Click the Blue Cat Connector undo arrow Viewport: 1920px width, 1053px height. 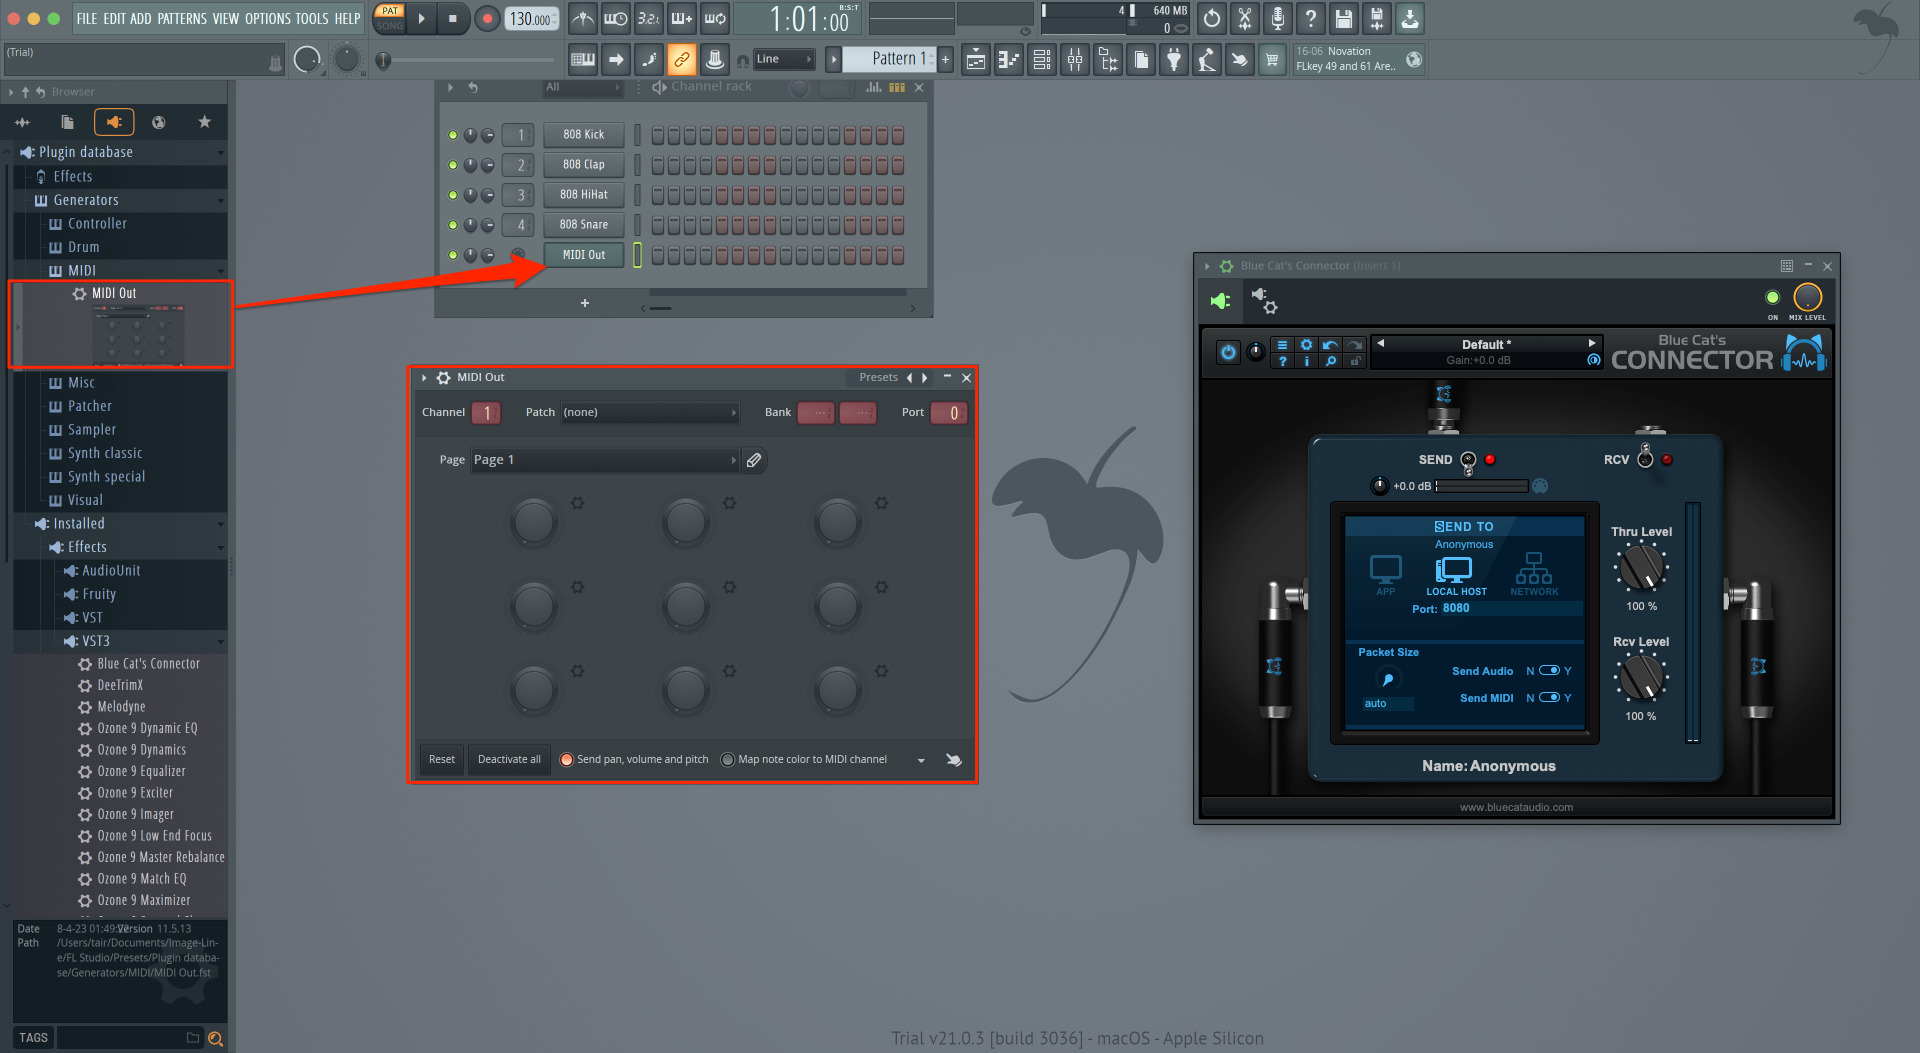point(1330,344)
